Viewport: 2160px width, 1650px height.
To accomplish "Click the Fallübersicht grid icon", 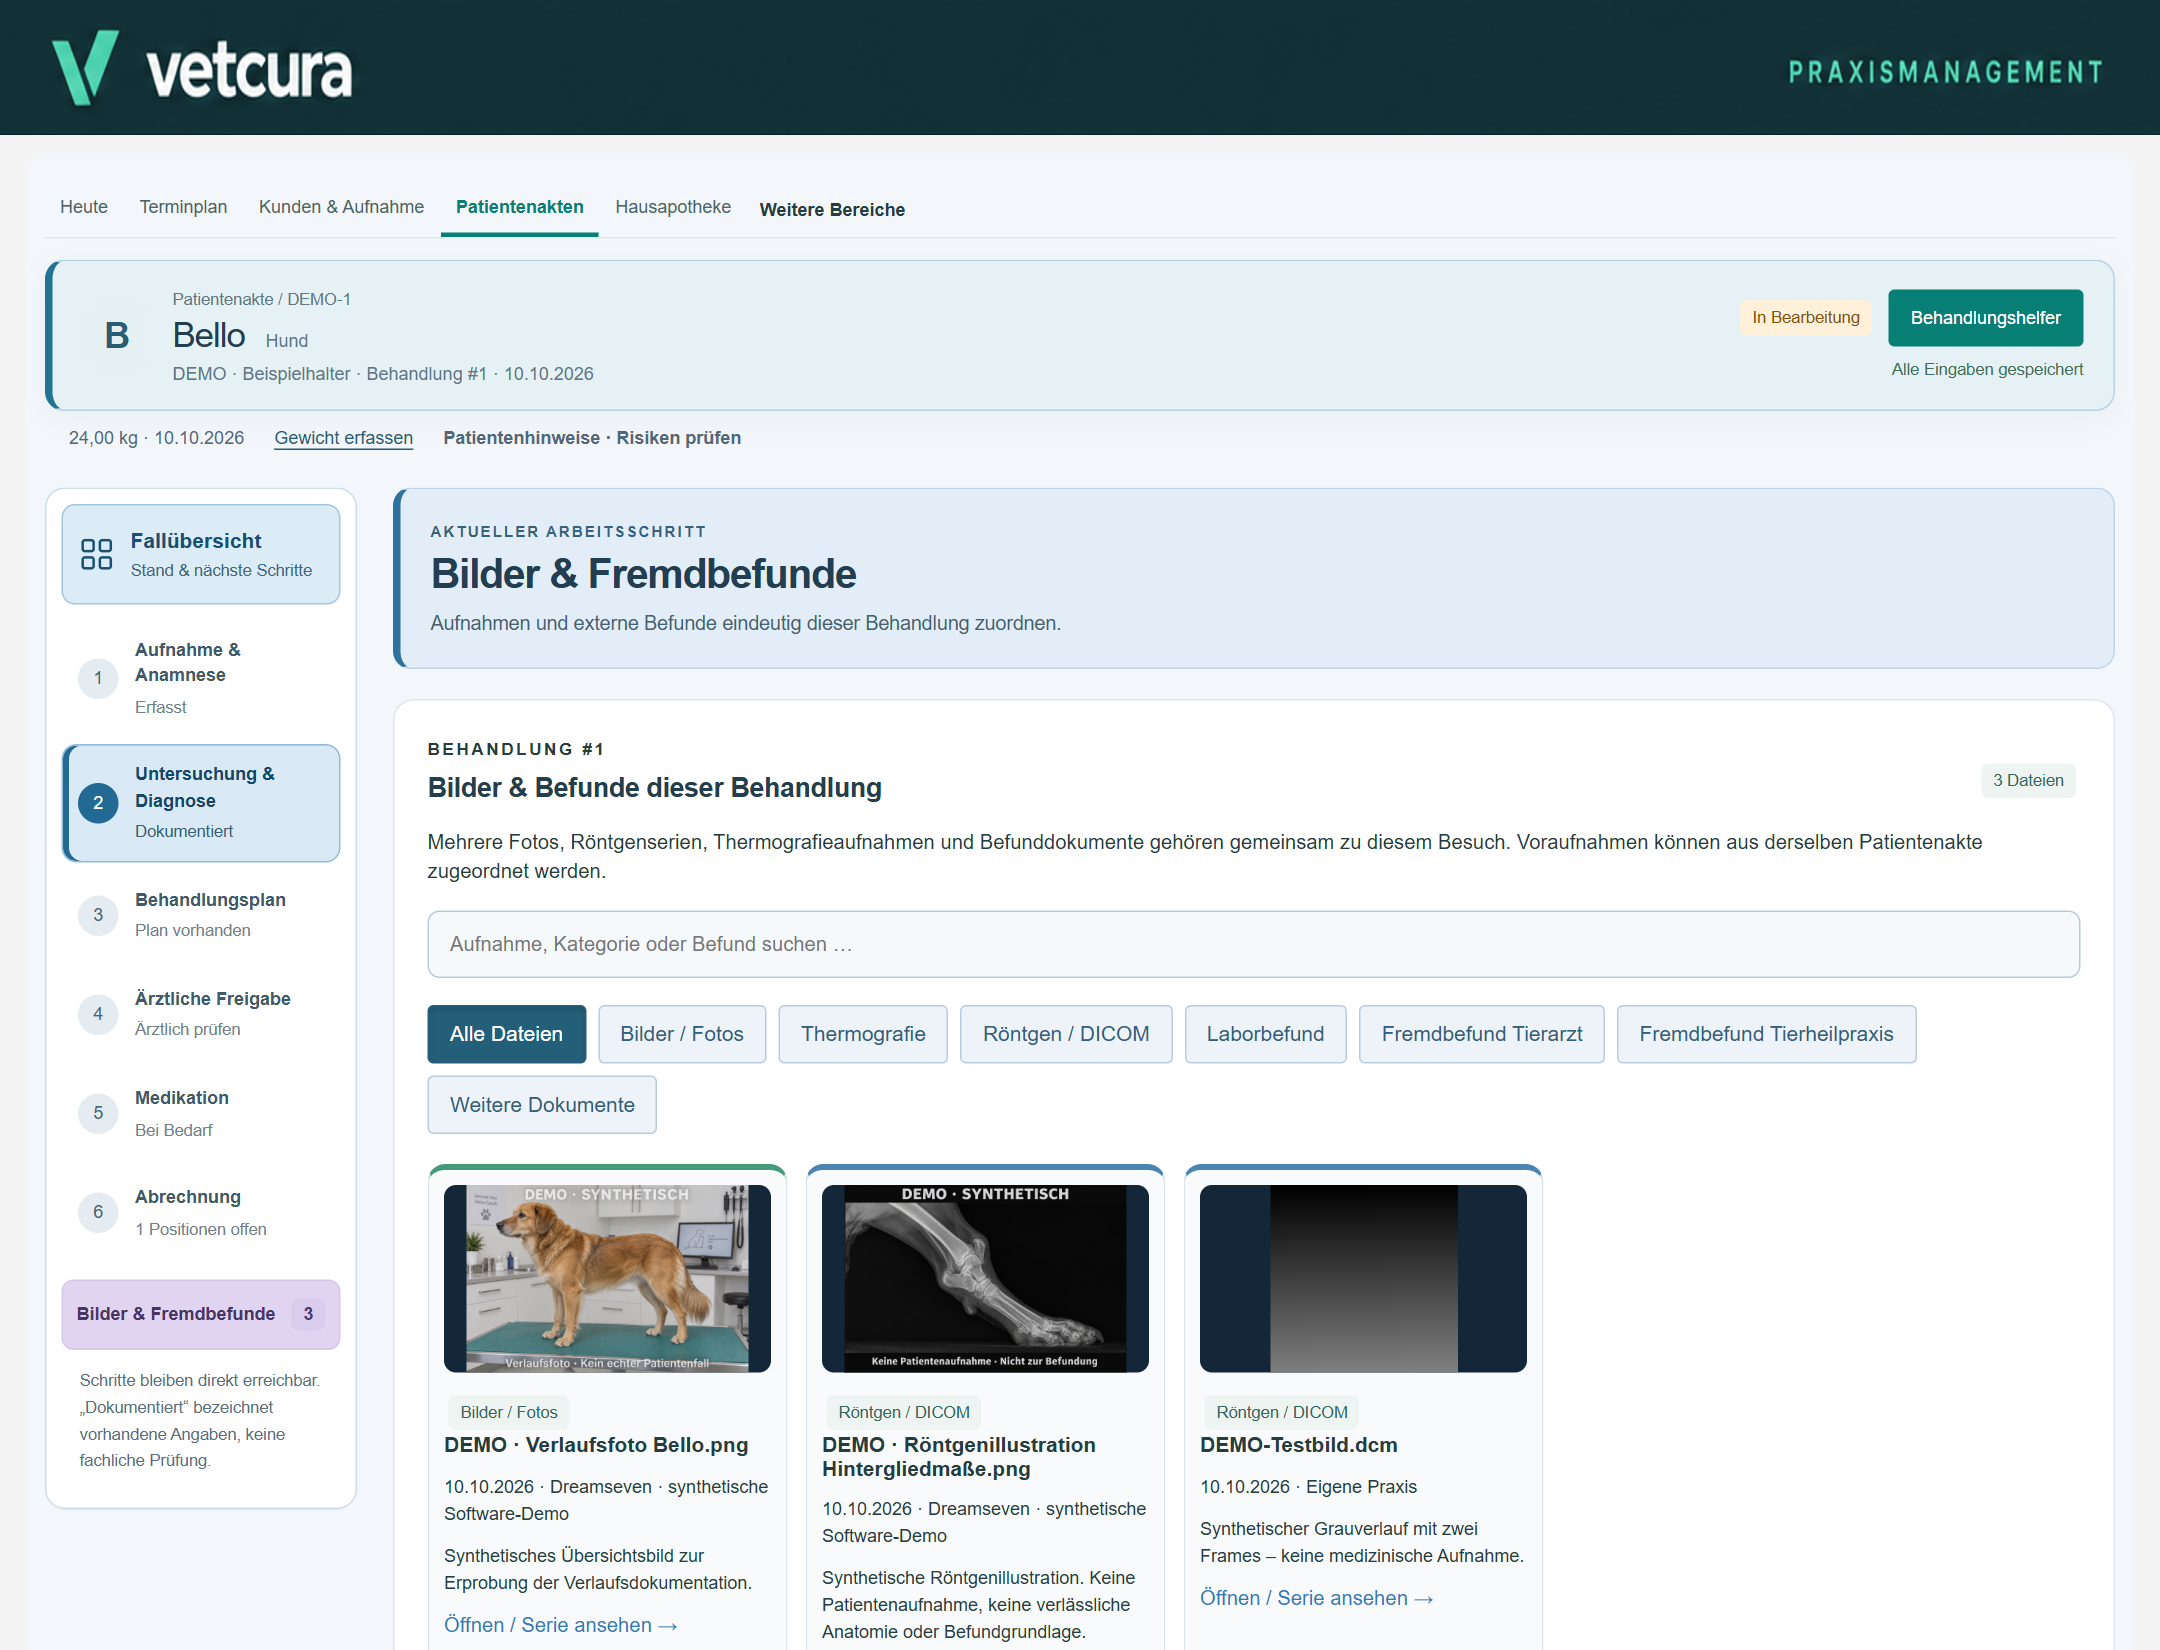I will (97, 554).
